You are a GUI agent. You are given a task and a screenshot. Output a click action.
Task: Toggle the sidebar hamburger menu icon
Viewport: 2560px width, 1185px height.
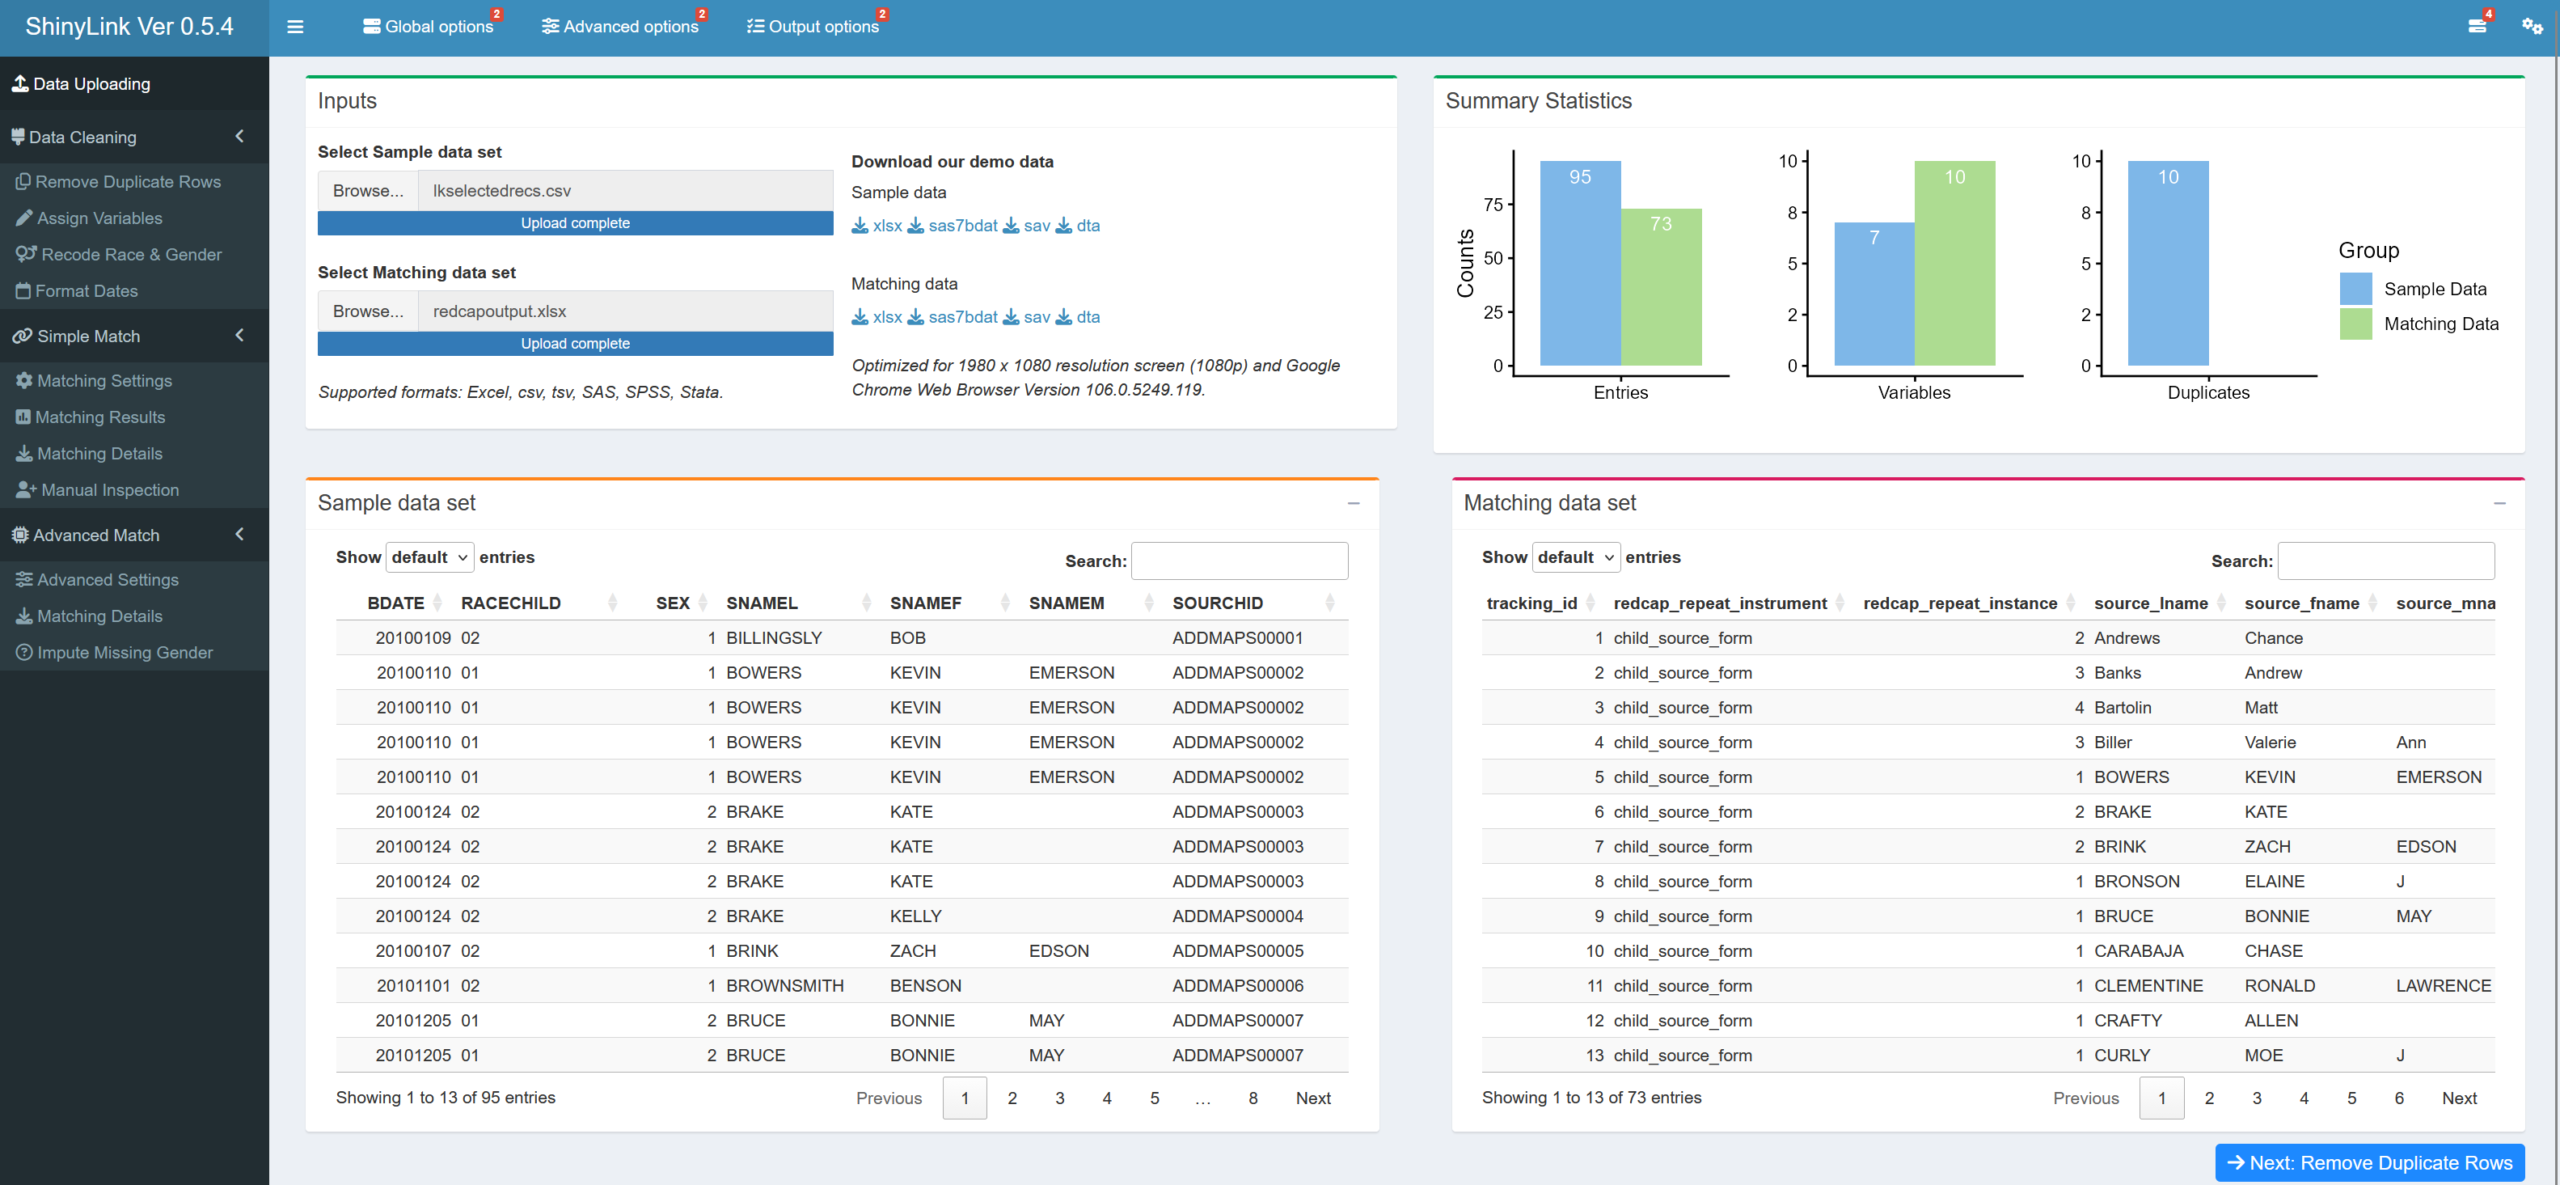pyautogui.click(x=295, y=27)
